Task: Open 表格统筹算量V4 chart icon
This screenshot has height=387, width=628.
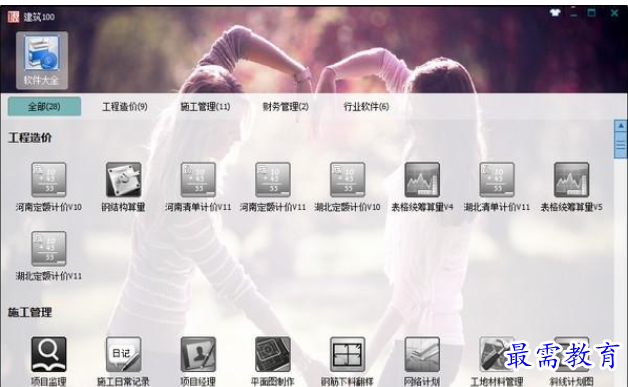Action: point(422,180)
